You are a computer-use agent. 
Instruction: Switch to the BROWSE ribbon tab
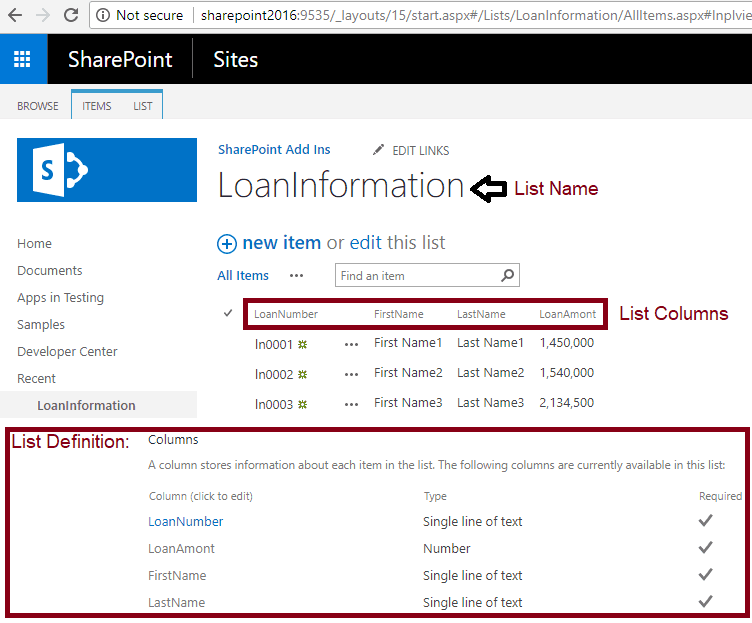pos(37,106)
